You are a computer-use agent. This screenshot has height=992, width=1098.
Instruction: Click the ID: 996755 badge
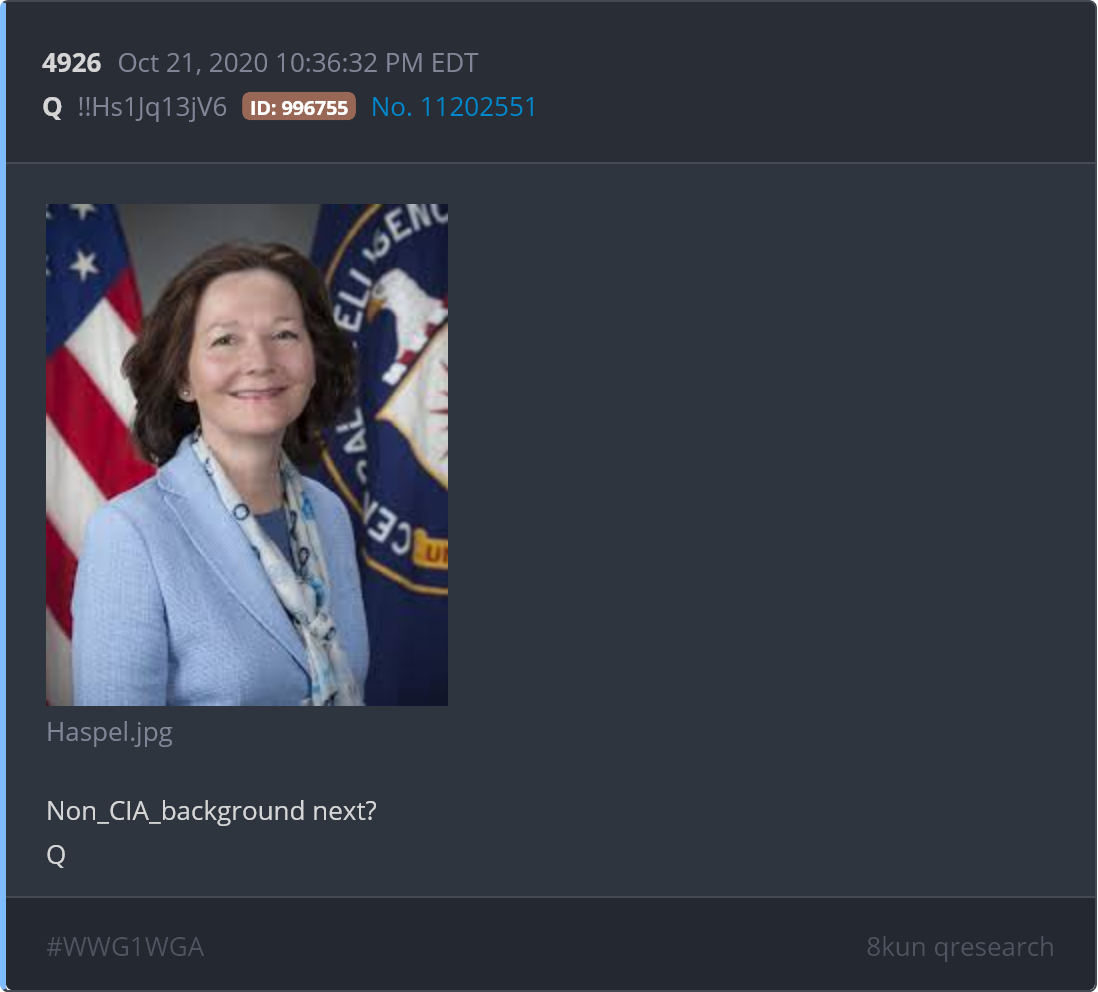299,106
